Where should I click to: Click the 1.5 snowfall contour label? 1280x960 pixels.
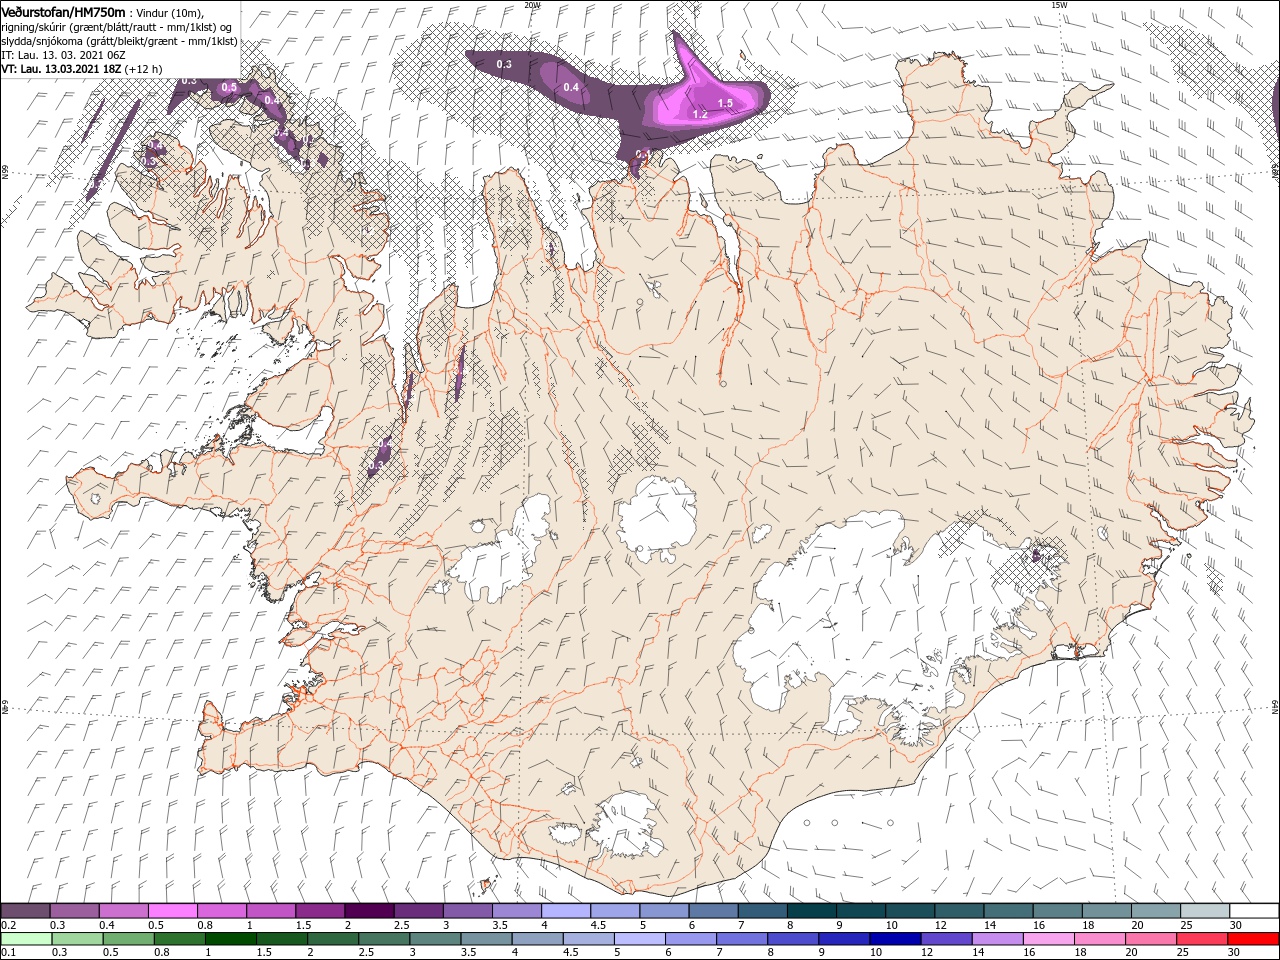coord(726,103)
